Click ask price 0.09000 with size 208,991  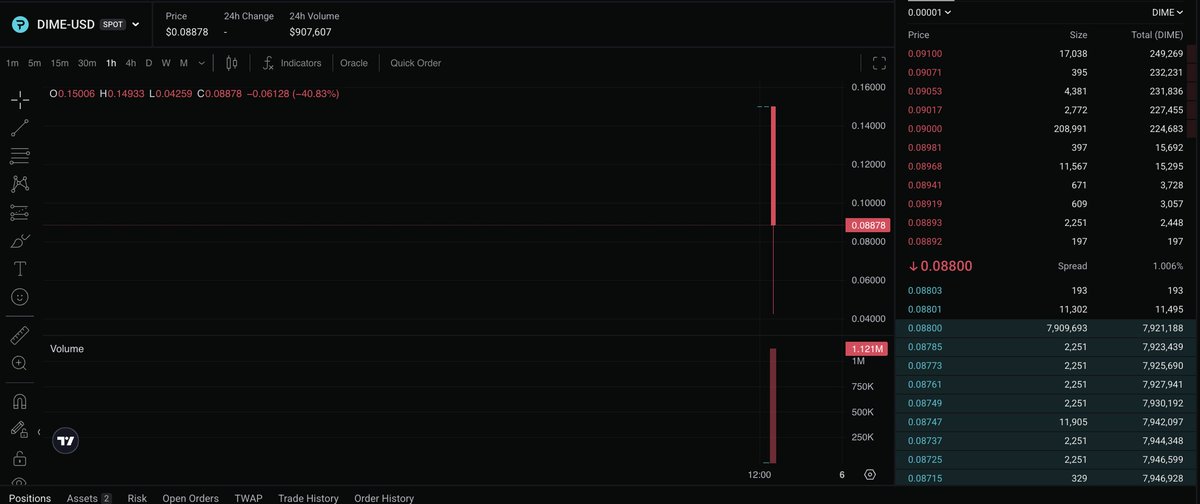click(1048, 128)
